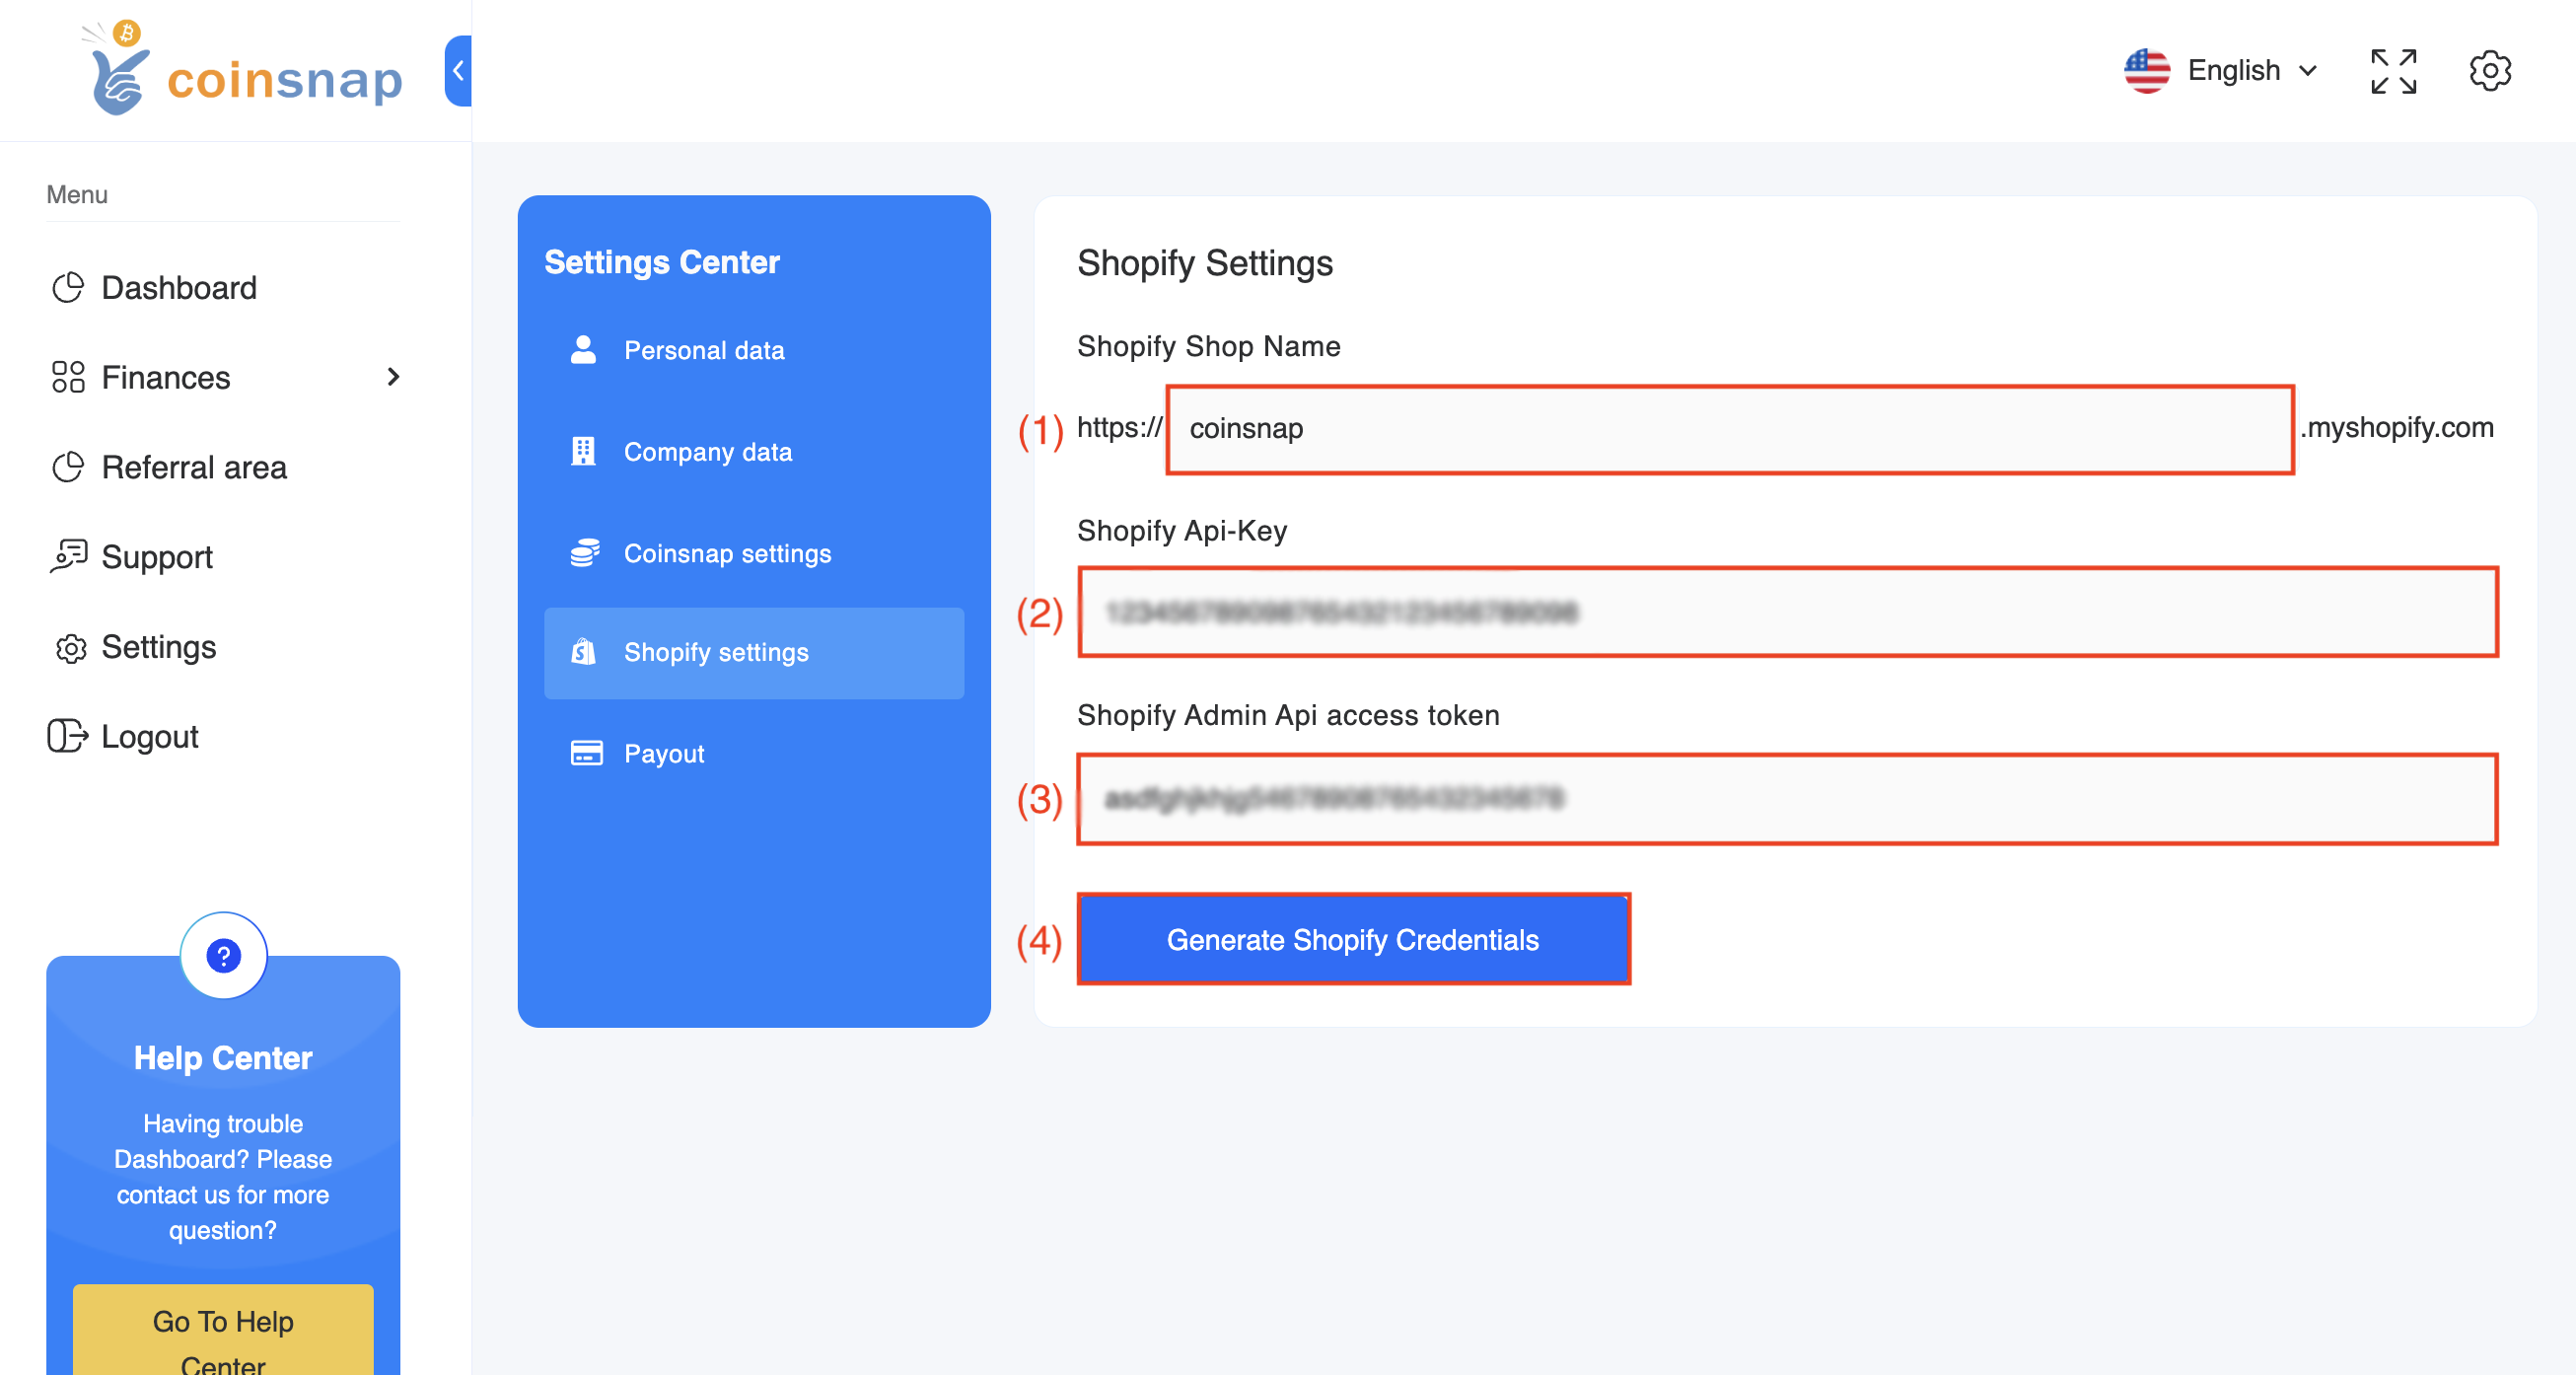2576x1375 pixels.
Task: Click the Logout icon
Action: tap(68, 737)
